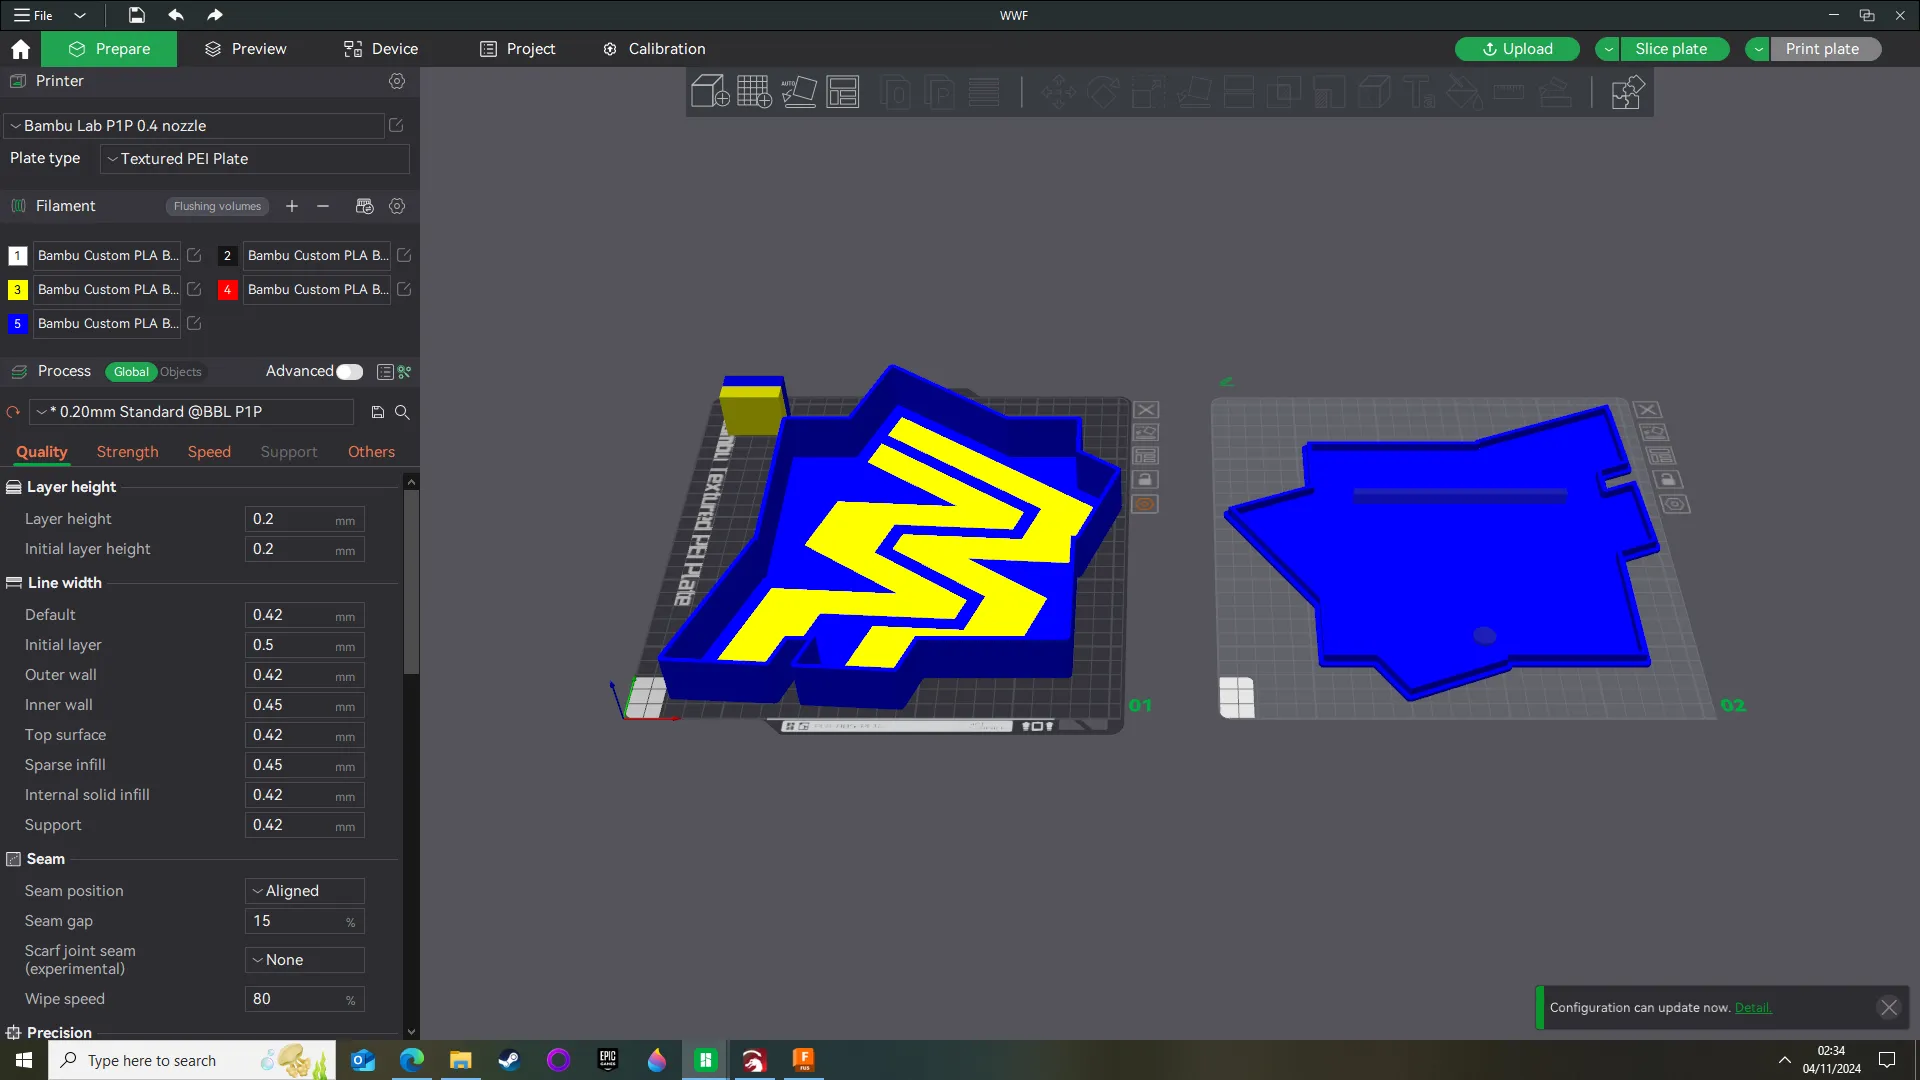
Task: Click the Upload button
Action: (x=1517, y=49)
